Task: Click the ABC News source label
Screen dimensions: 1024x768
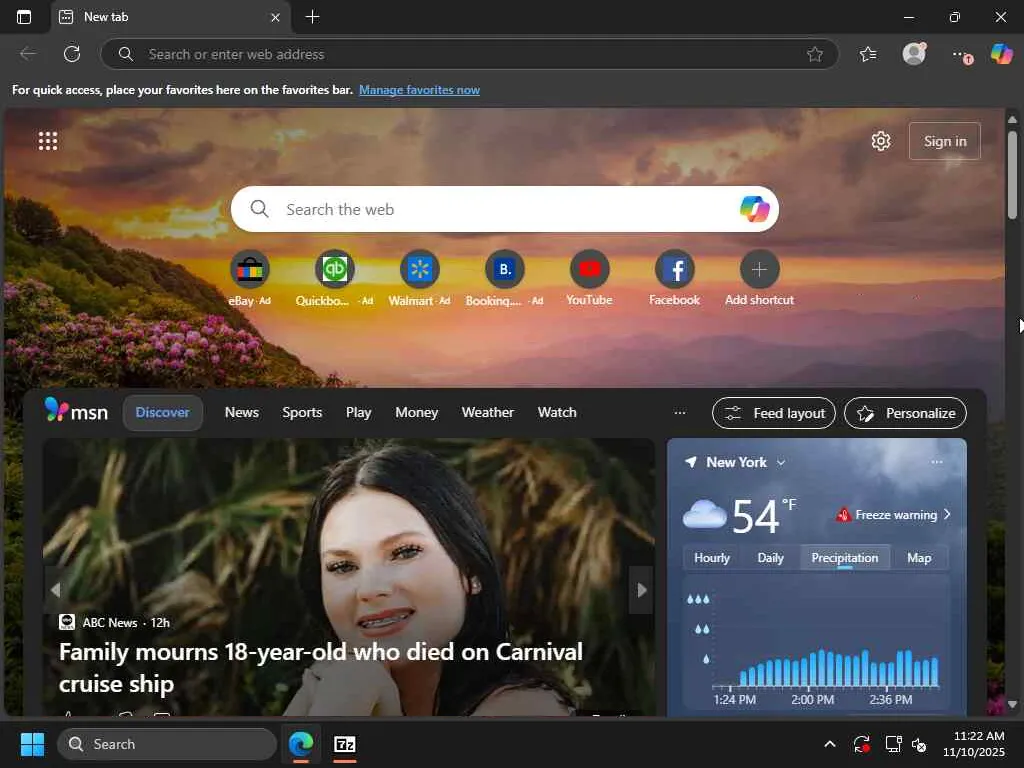Action: point(110,623)
